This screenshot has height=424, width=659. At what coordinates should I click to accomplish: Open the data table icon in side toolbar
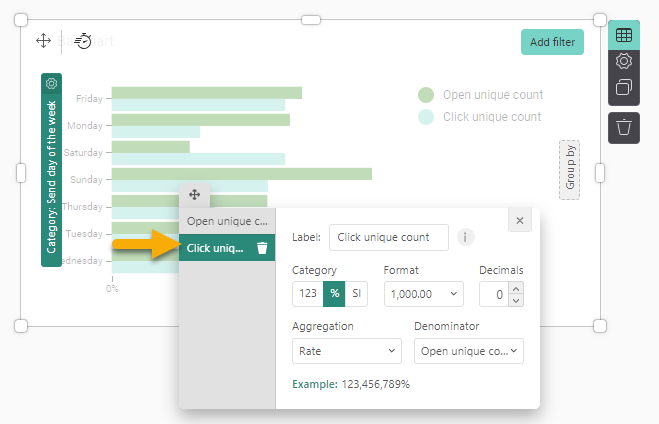coord(624,35)
